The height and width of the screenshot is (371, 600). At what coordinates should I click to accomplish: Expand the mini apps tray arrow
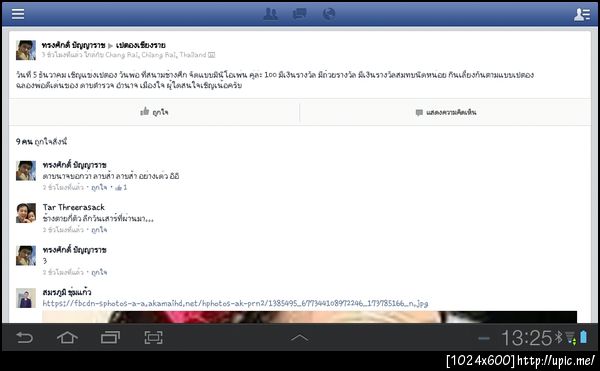click(300, 338)
